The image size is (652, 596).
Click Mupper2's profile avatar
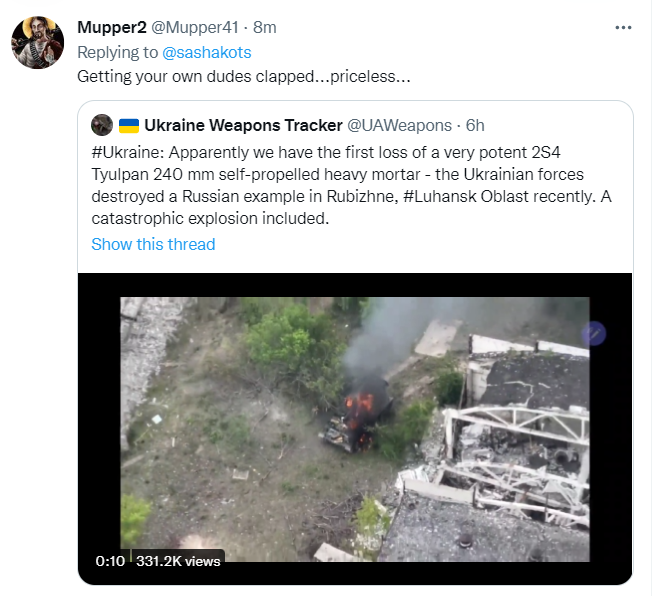click(37, 42)
